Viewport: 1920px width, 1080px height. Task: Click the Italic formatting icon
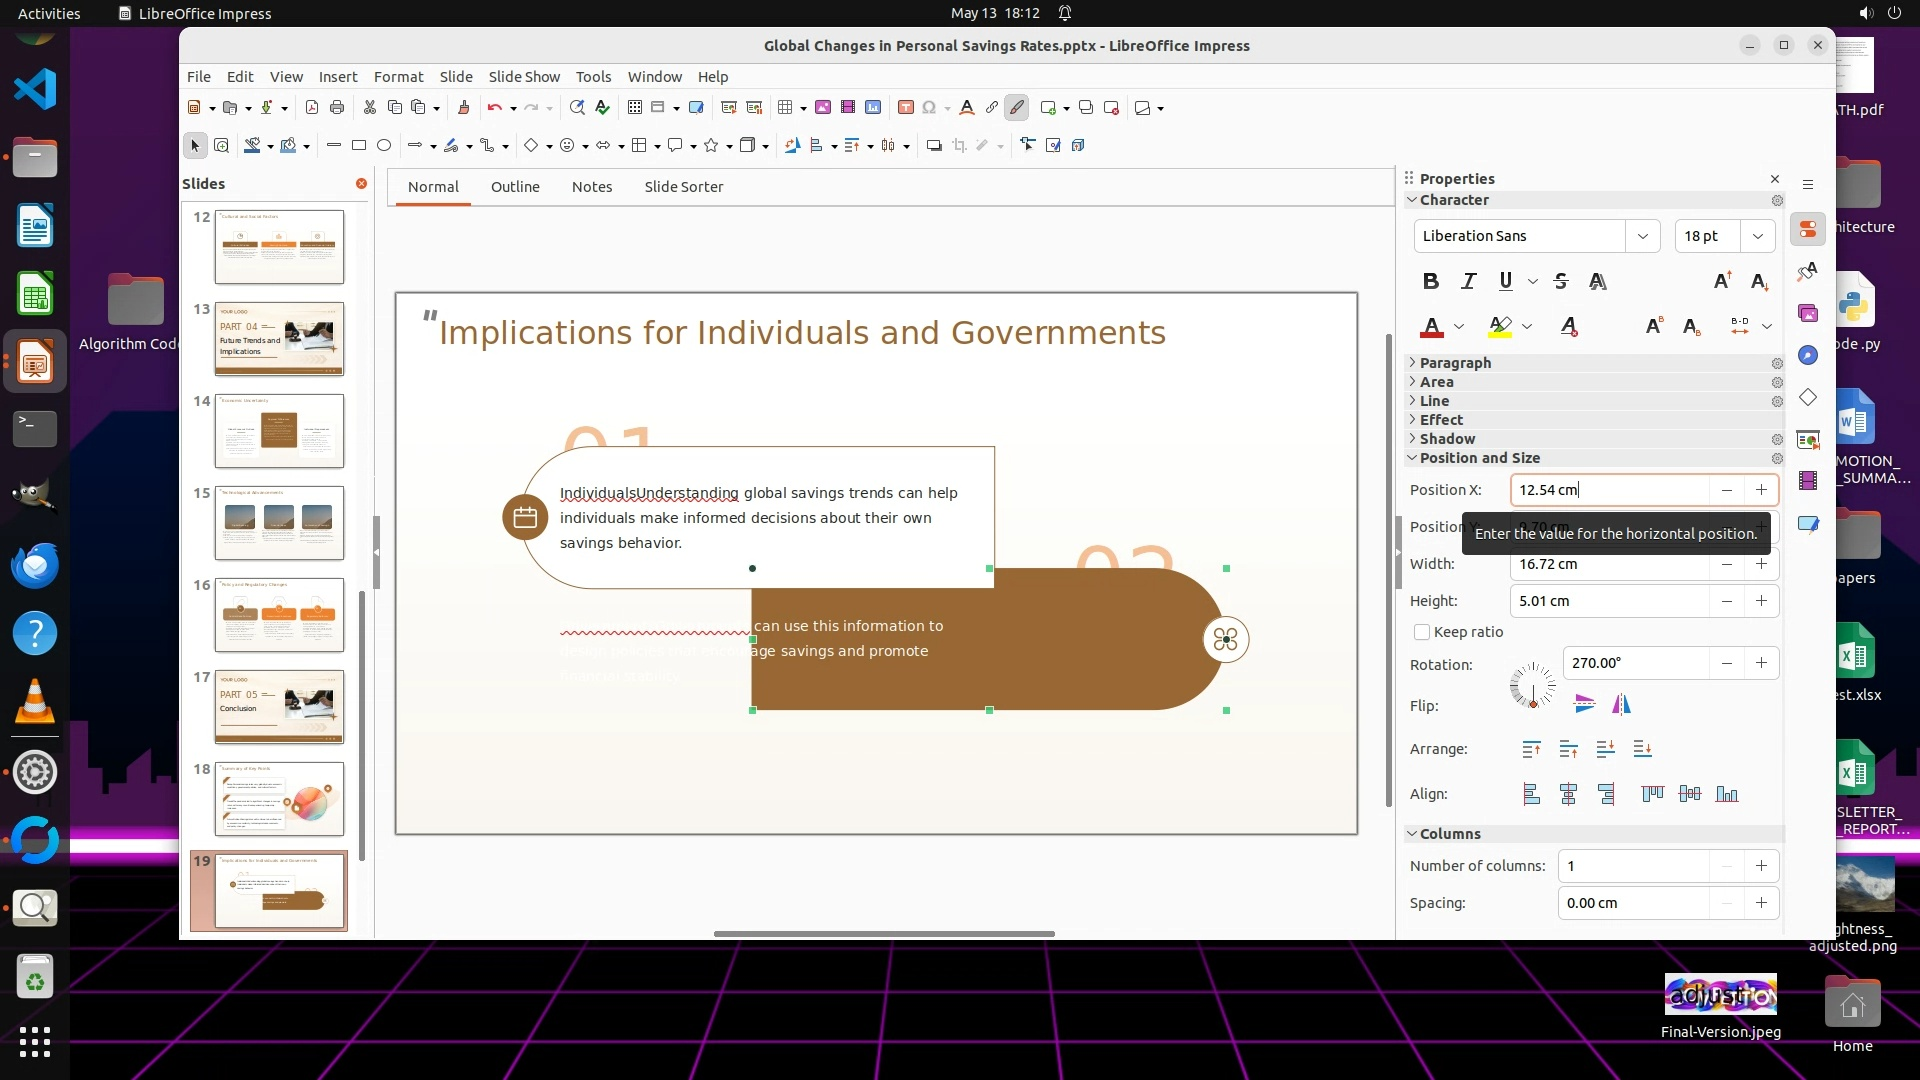[1468, 281]
